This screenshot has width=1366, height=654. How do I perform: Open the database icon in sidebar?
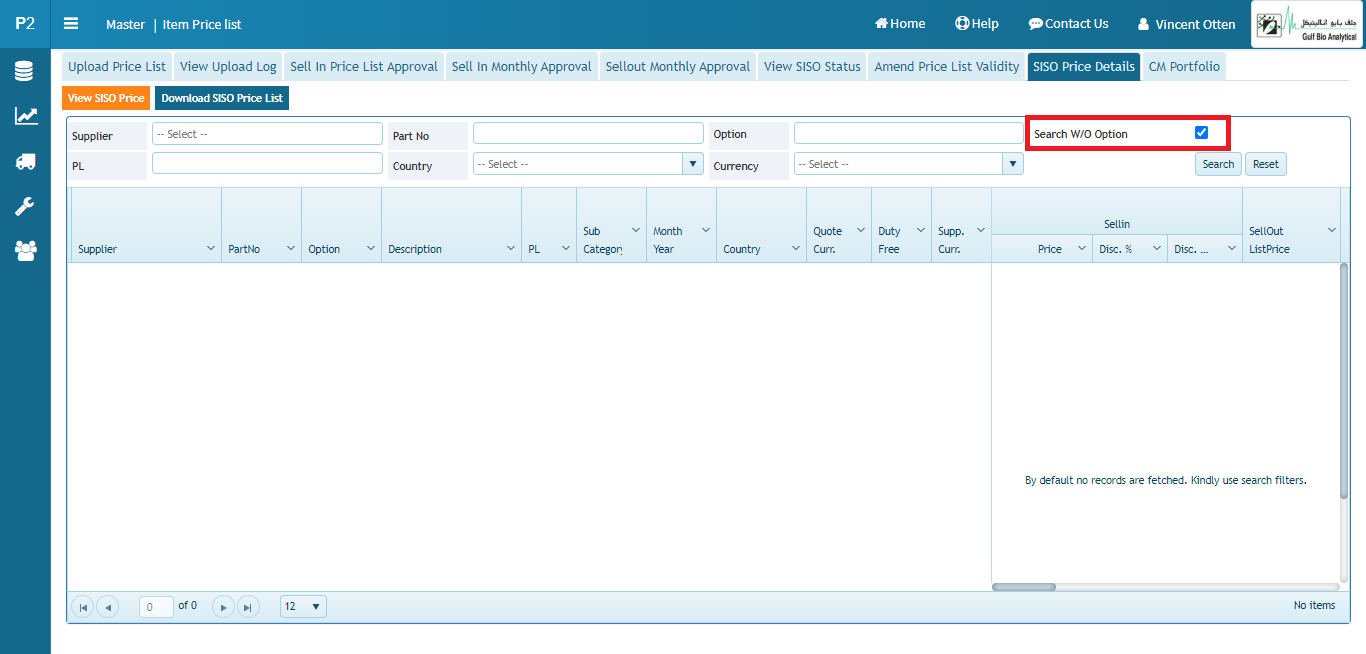25,71
